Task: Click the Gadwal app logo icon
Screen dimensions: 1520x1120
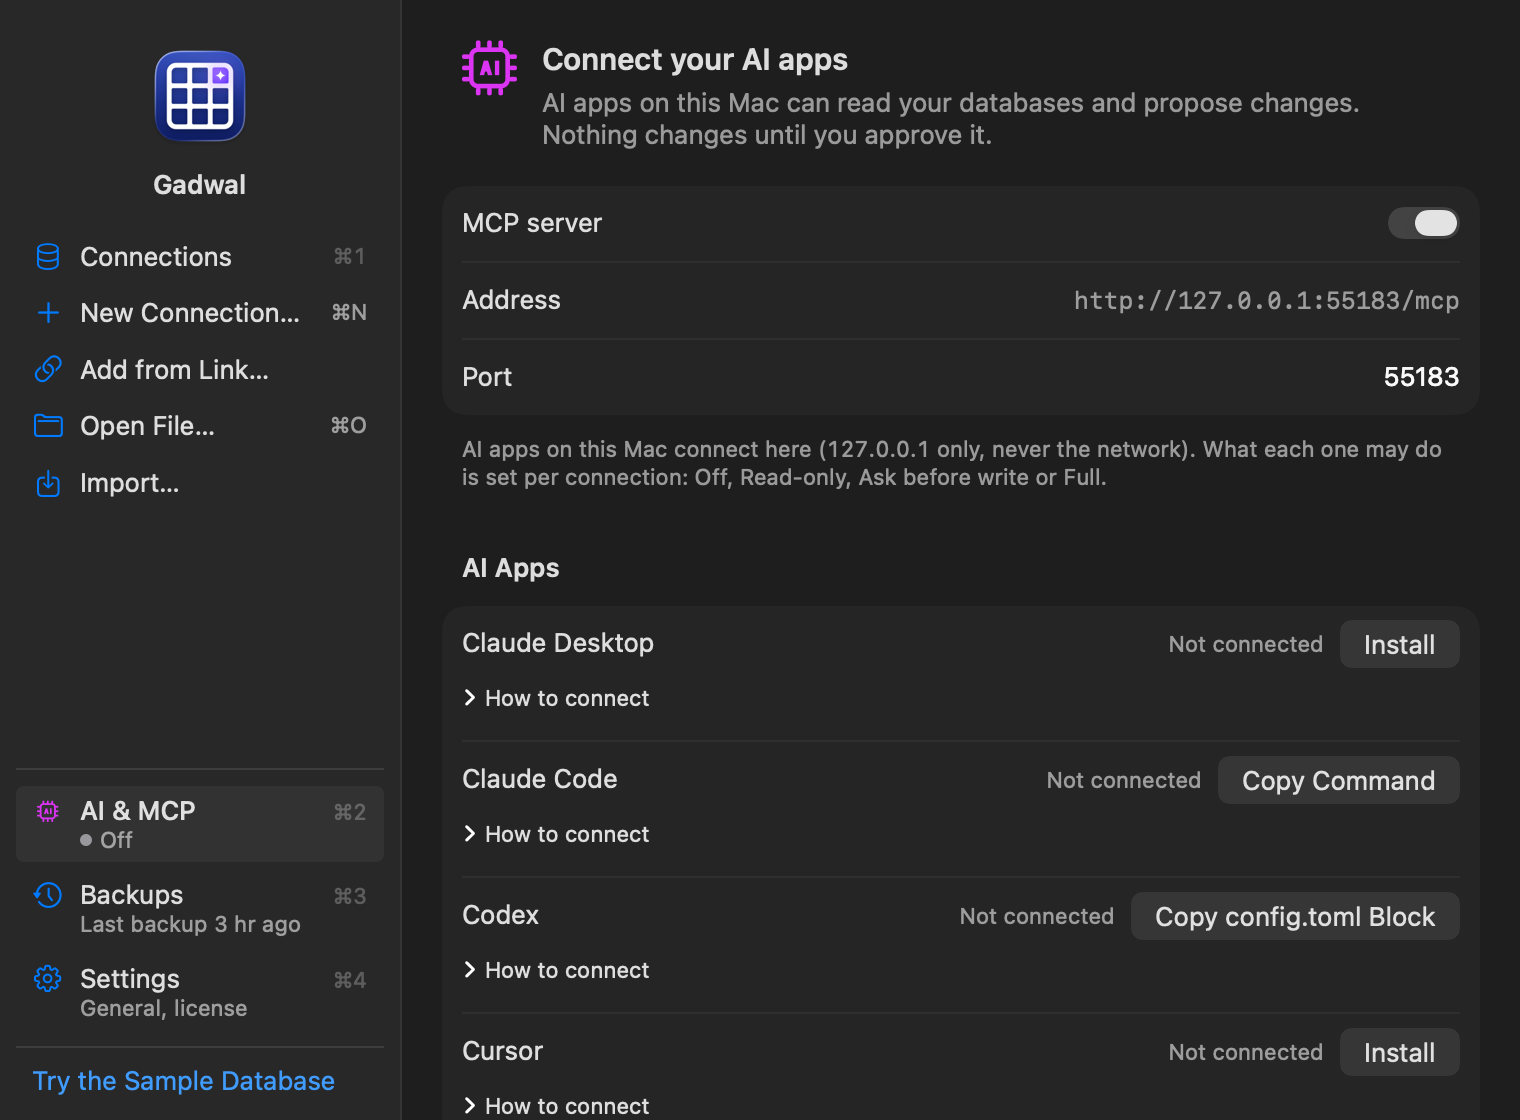Action: (x=200, y=96)
